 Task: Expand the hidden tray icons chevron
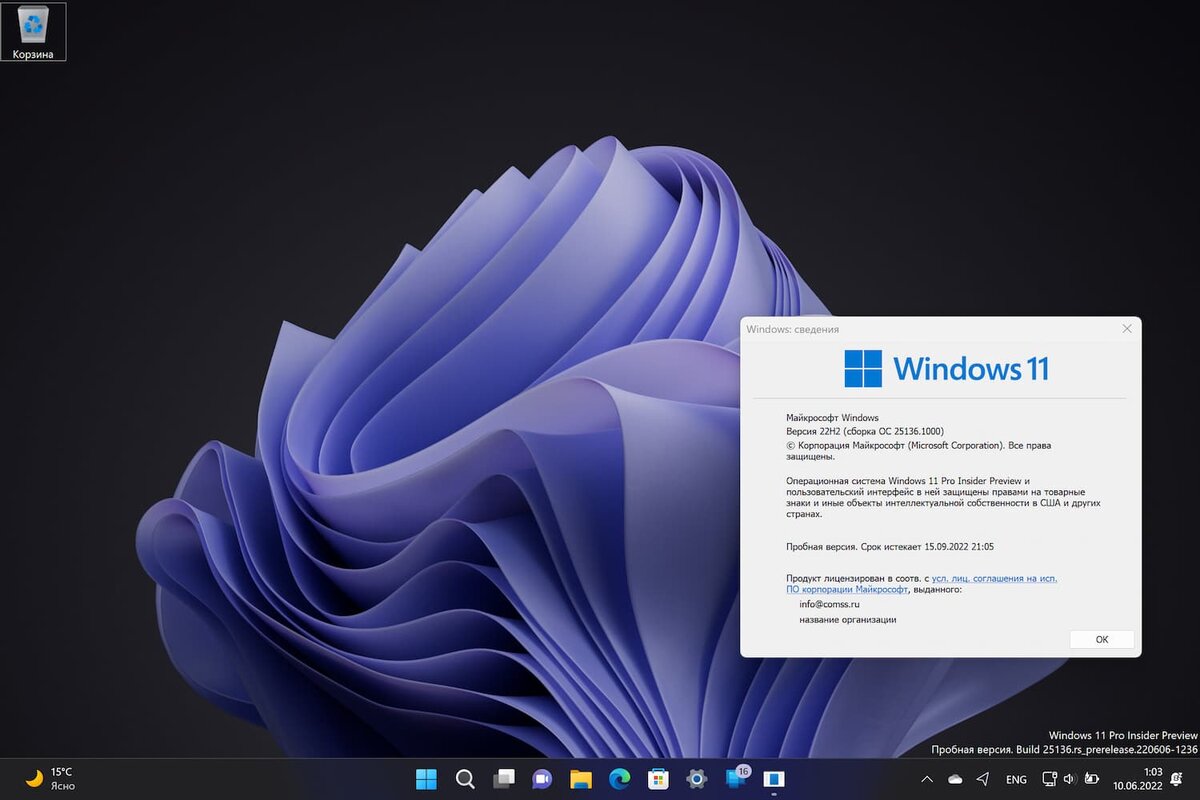(x=927, y=779)
